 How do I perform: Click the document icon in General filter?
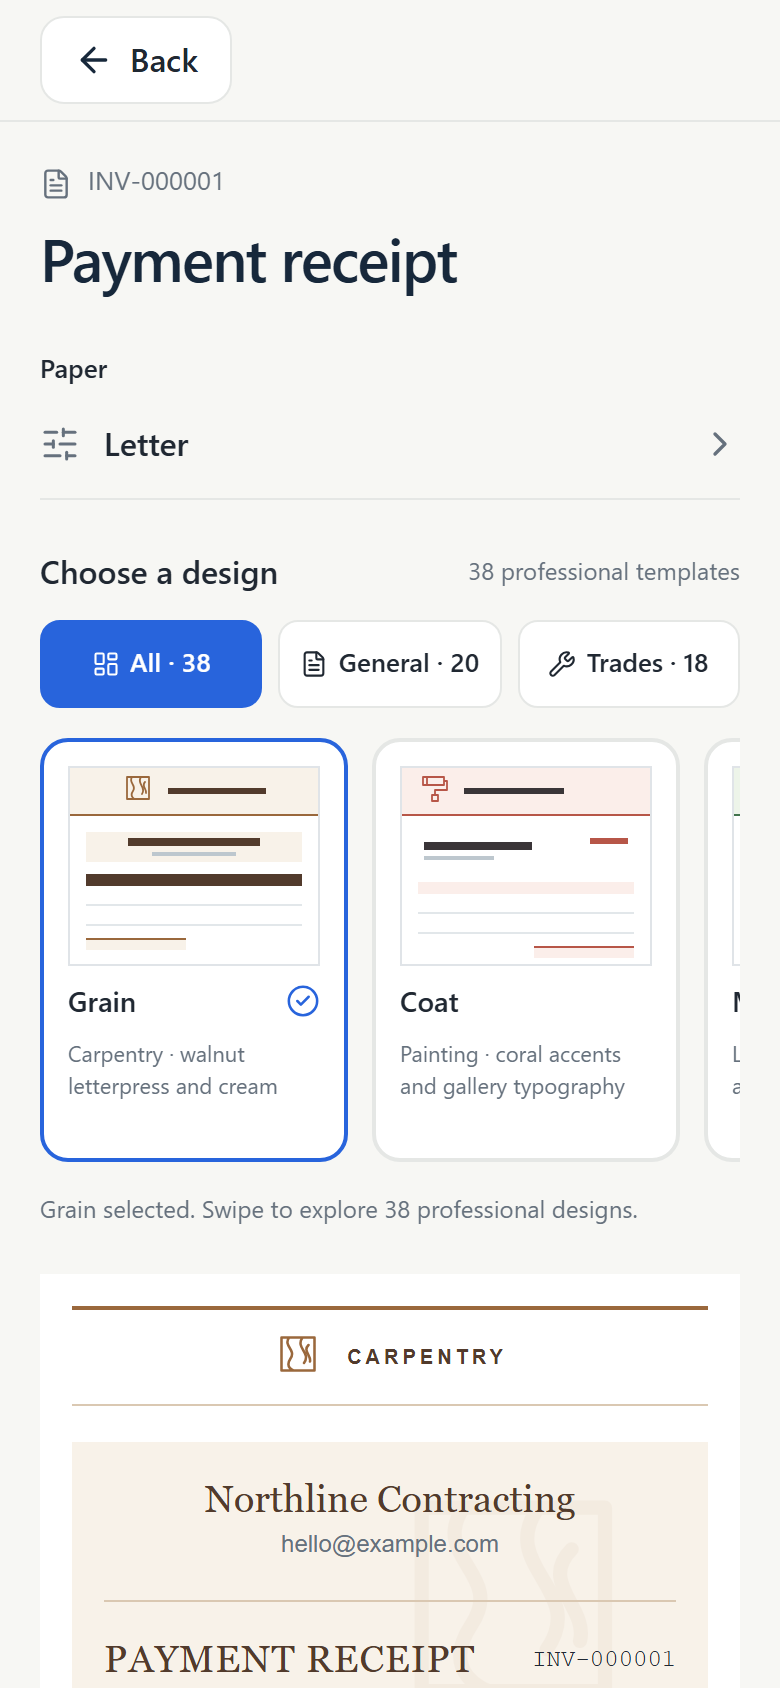(314, 664)
